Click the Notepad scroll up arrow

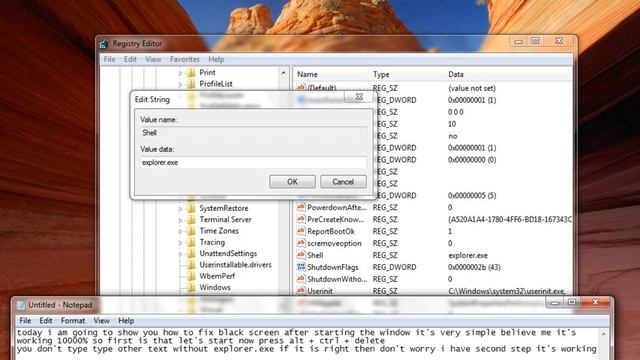(604, 334)
